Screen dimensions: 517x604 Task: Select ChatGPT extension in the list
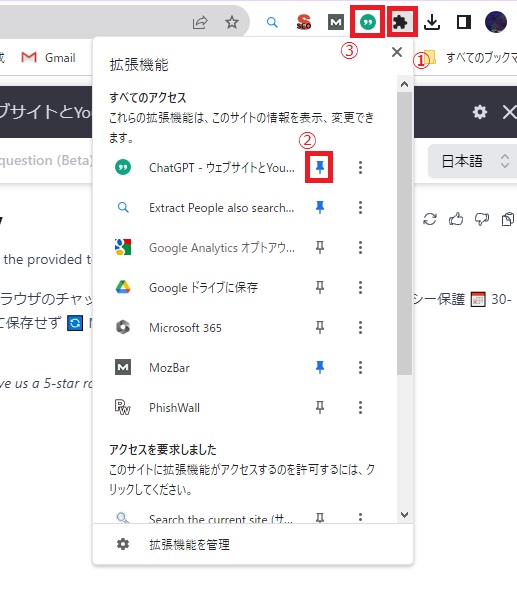[x=222, y=168]
